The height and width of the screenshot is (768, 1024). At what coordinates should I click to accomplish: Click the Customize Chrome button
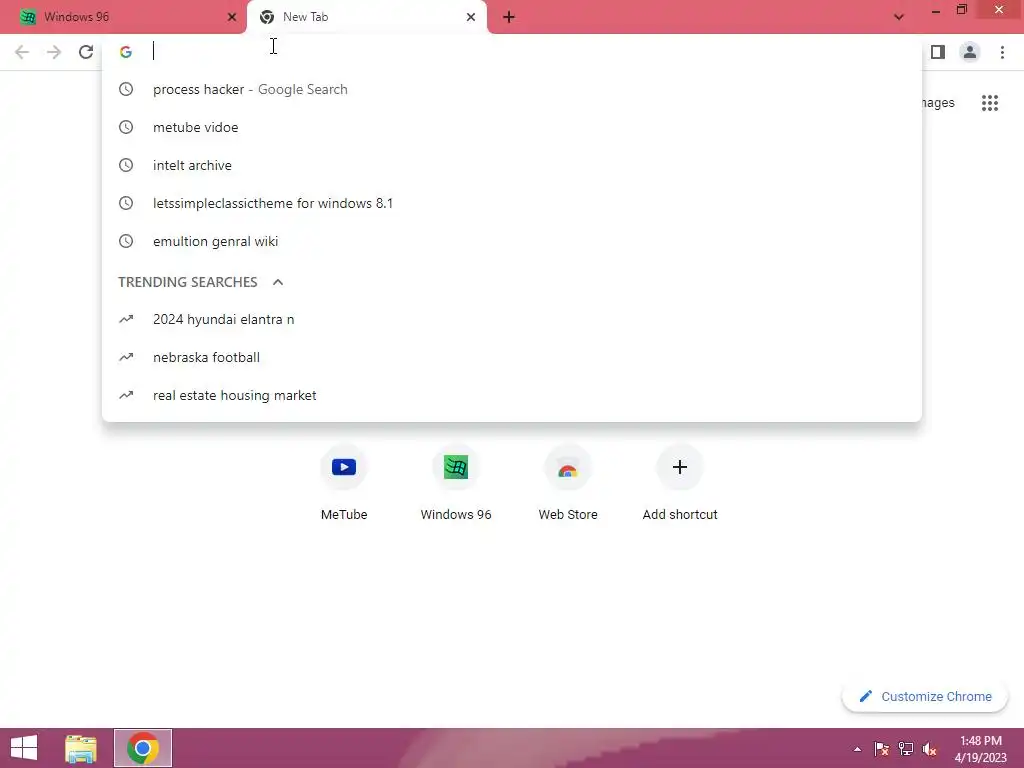(x=925, y=697)
